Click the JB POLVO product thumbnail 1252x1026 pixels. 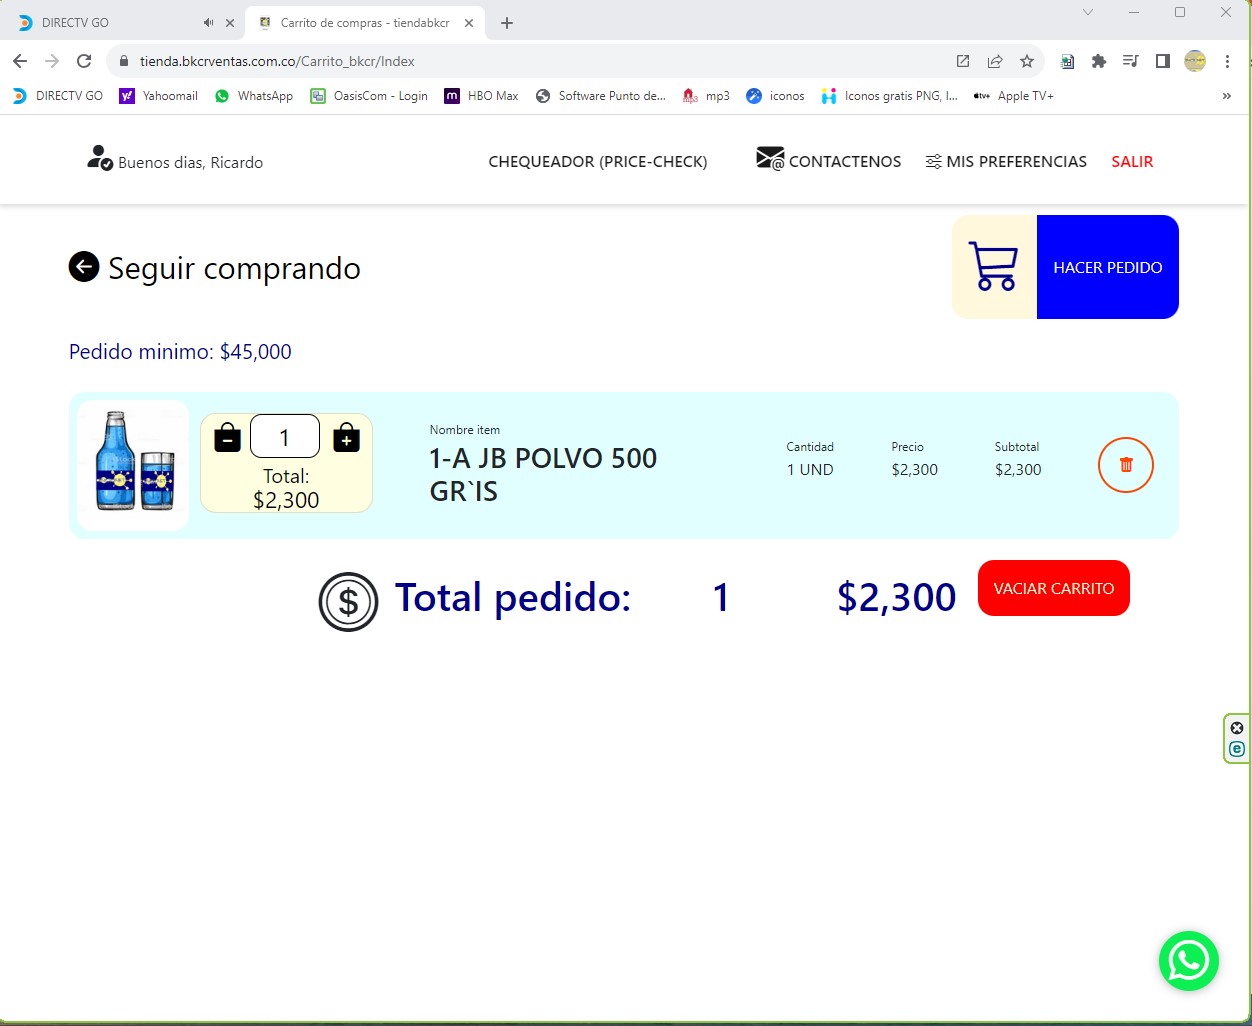pos(133,465)
